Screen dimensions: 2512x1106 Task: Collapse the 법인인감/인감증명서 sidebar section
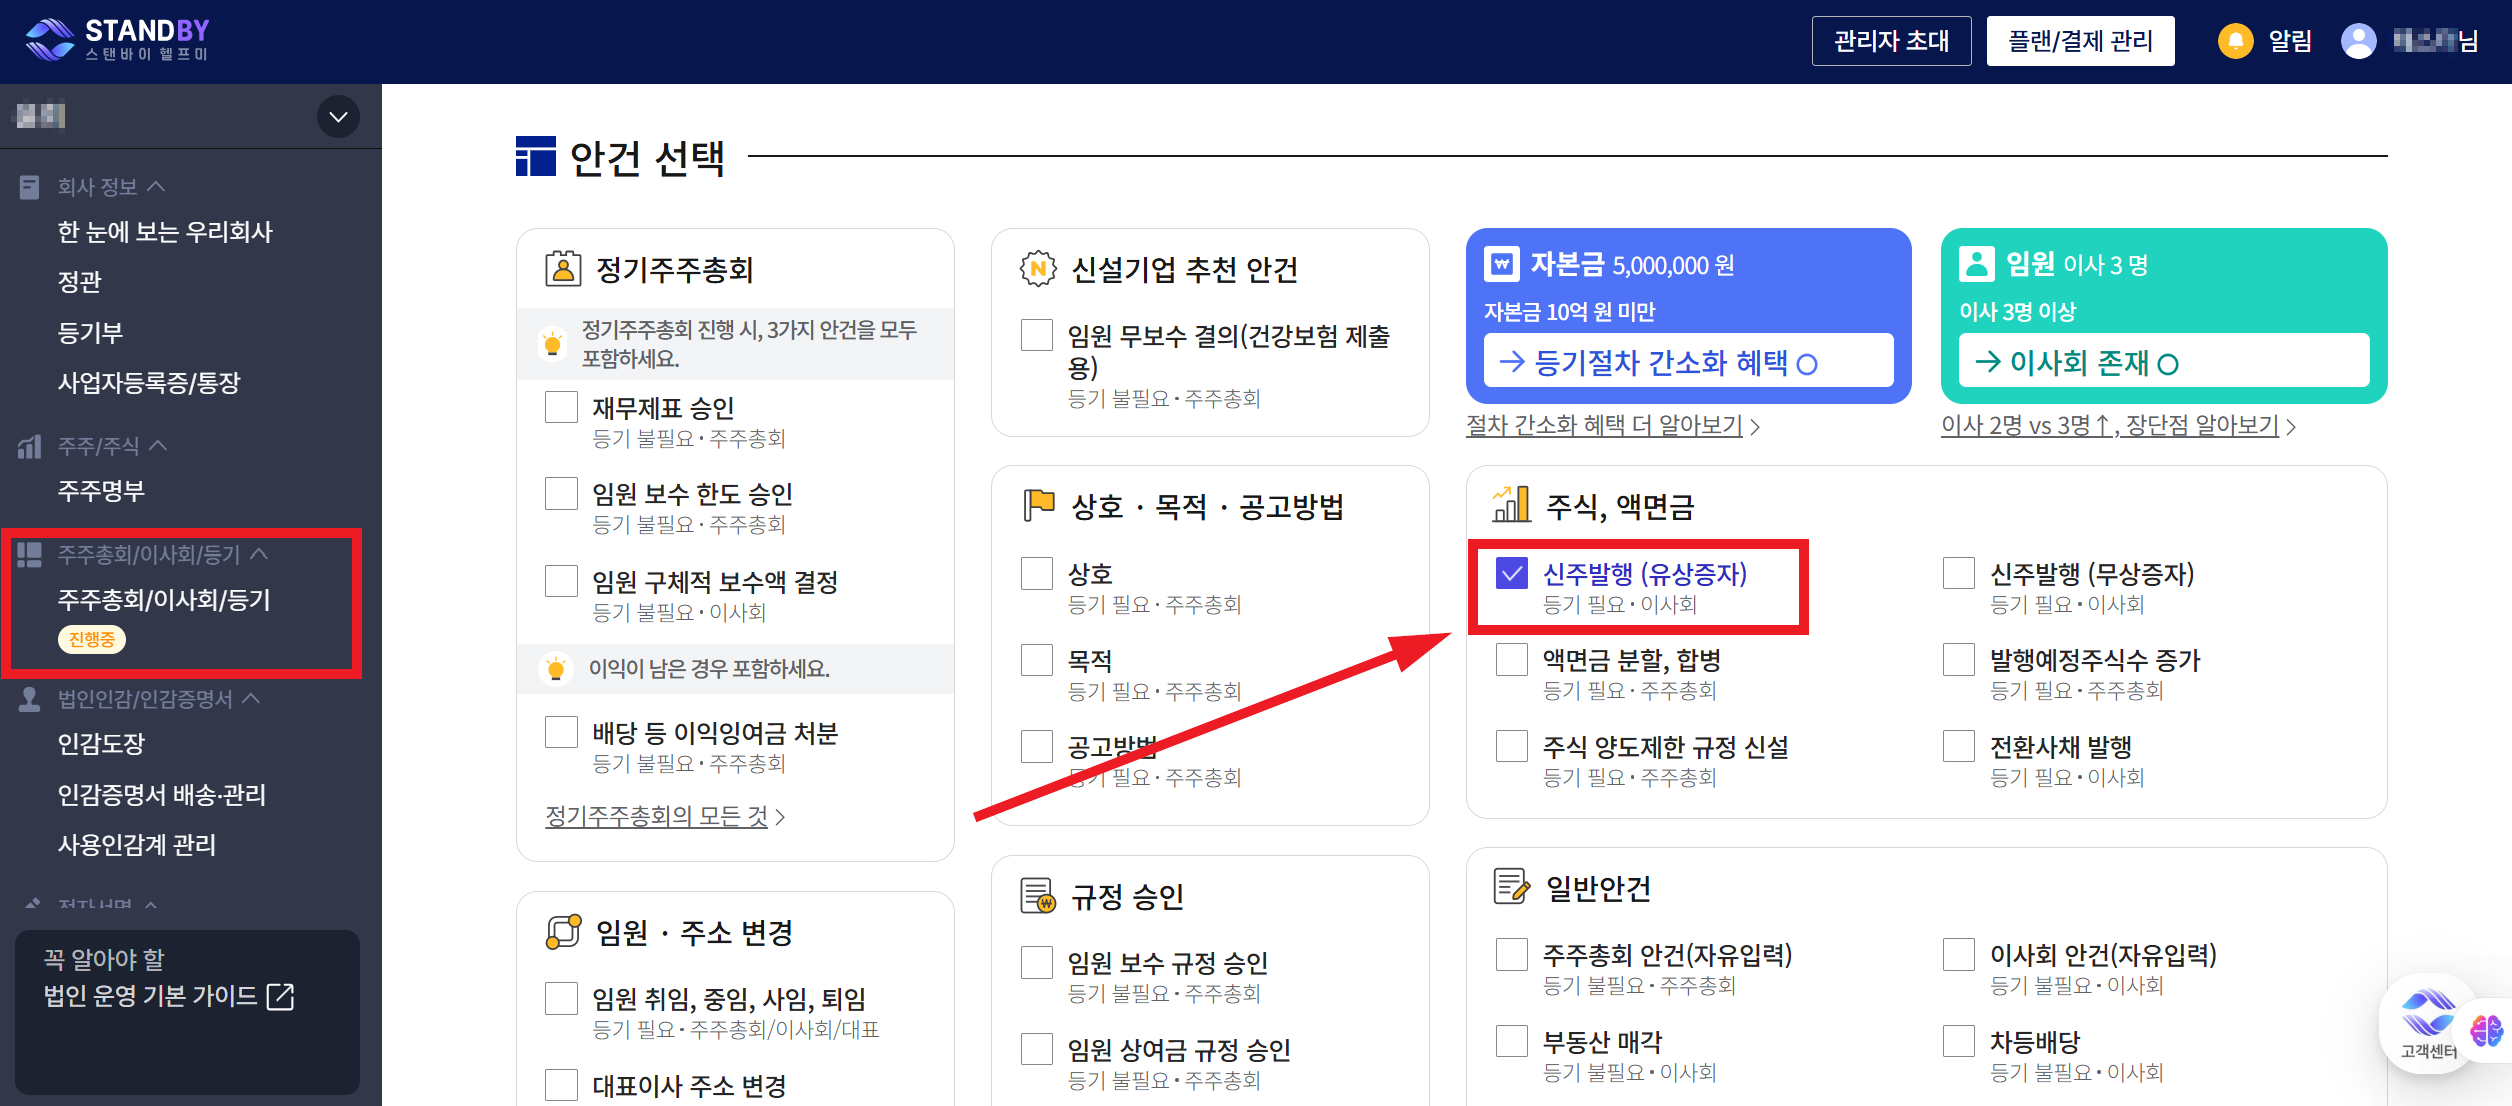pos(158,699)
